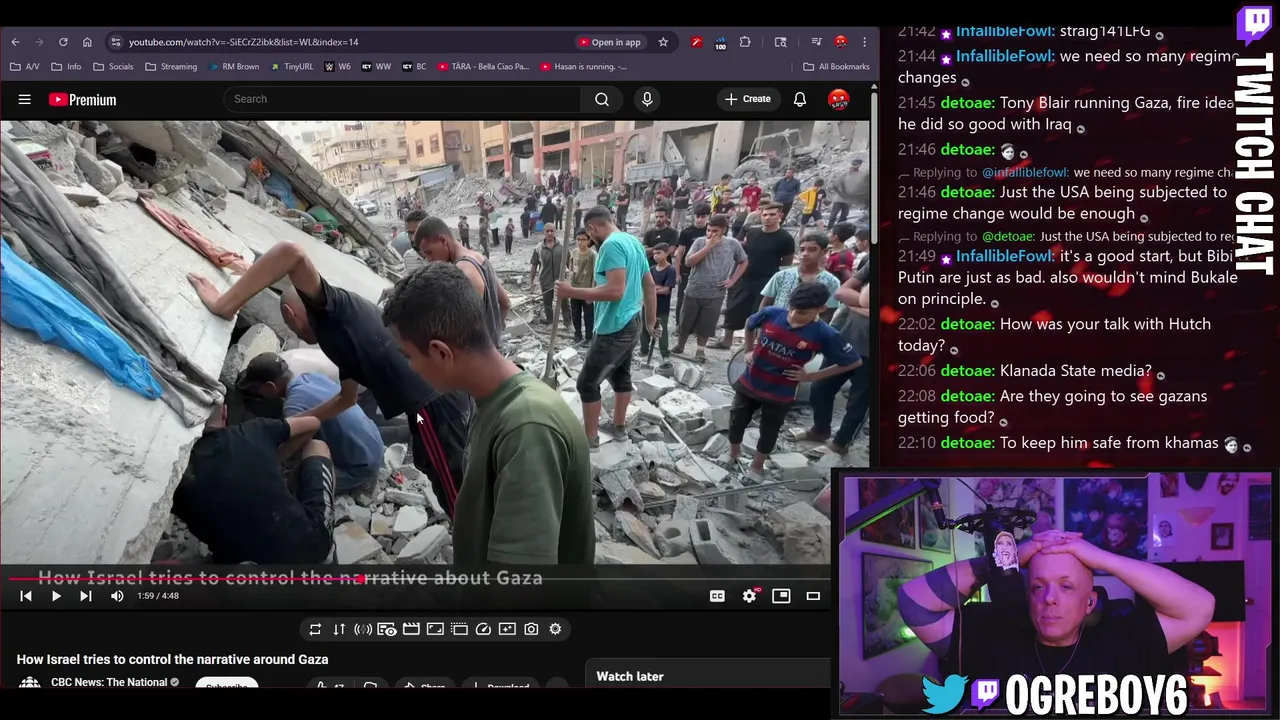
Task: Open Chrome's home page button
Action: point(87,42)
